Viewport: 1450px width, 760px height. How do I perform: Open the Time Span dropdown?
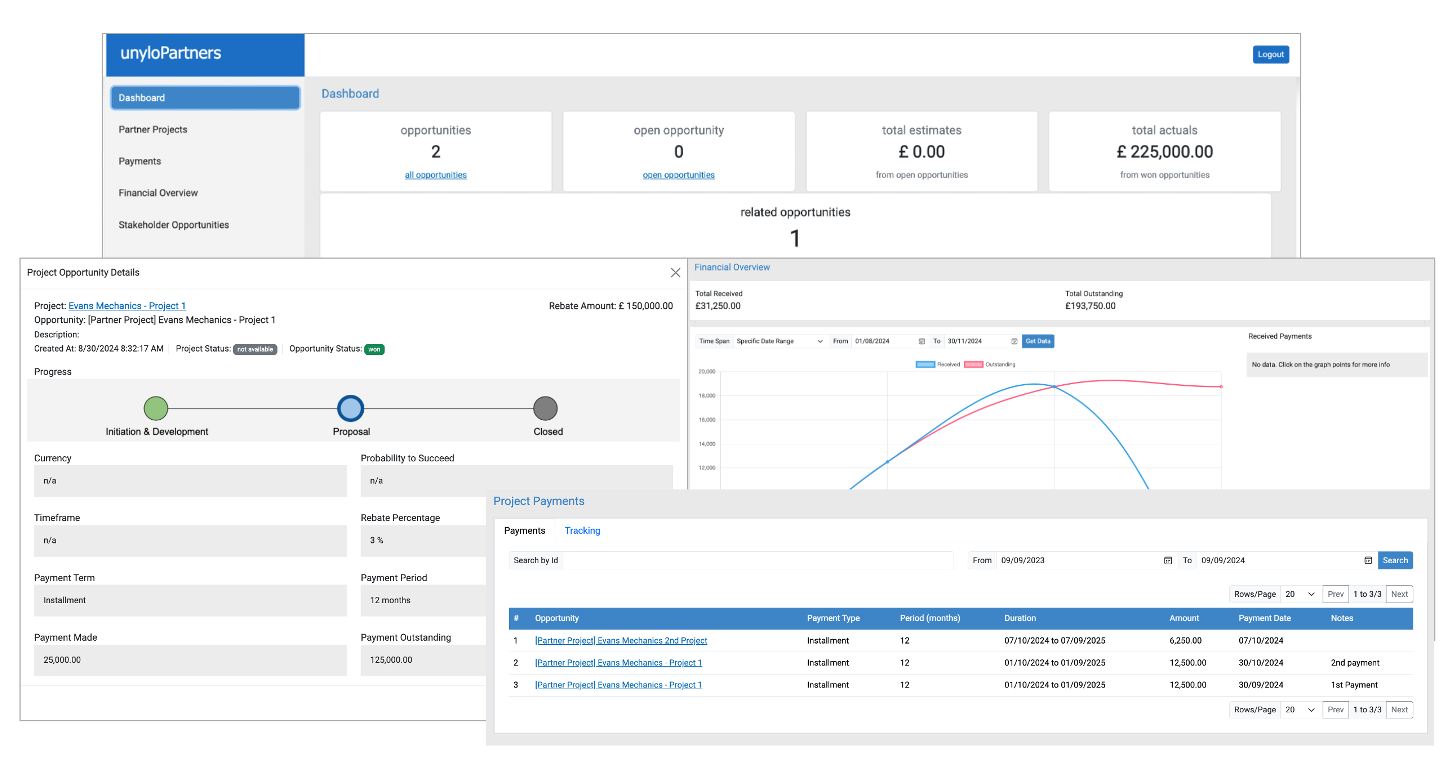pyautogui.click(x=779, y=341)
